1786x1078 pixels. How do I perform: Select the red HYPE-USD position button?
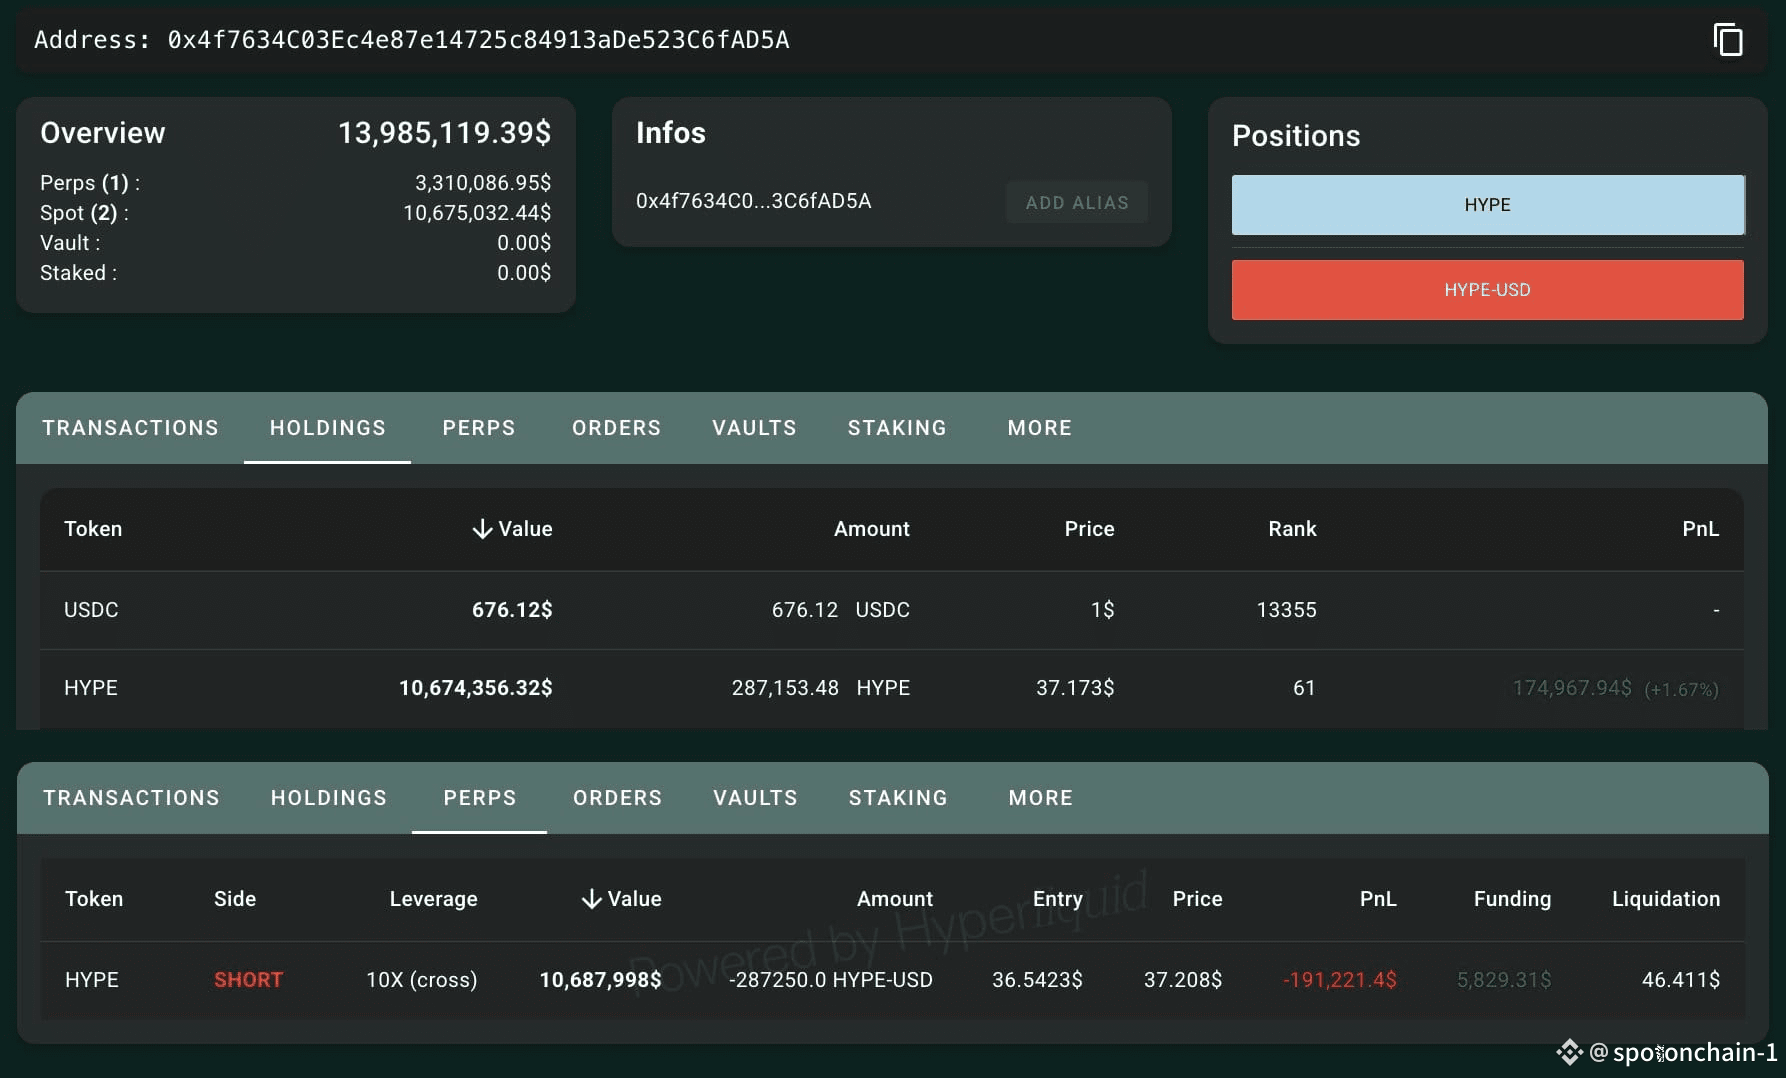(1488, 290)
